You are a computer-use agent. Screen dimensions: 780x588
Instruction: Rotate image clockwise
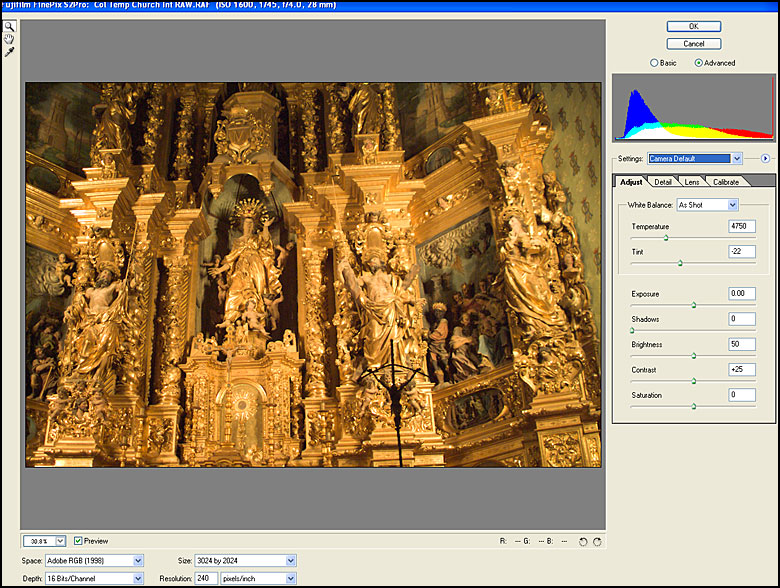597,542
